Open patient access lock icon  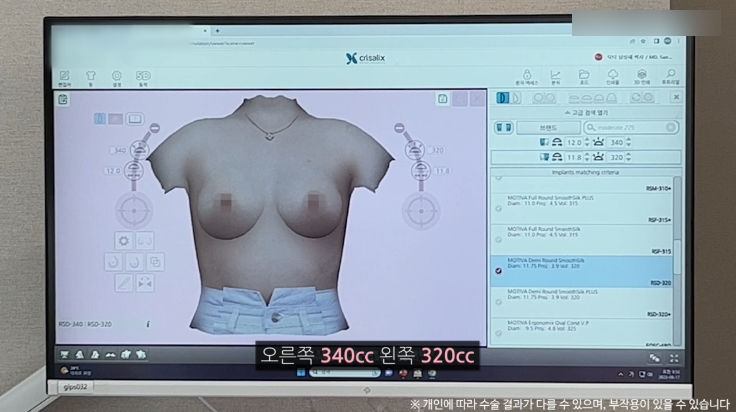(527, 77)
